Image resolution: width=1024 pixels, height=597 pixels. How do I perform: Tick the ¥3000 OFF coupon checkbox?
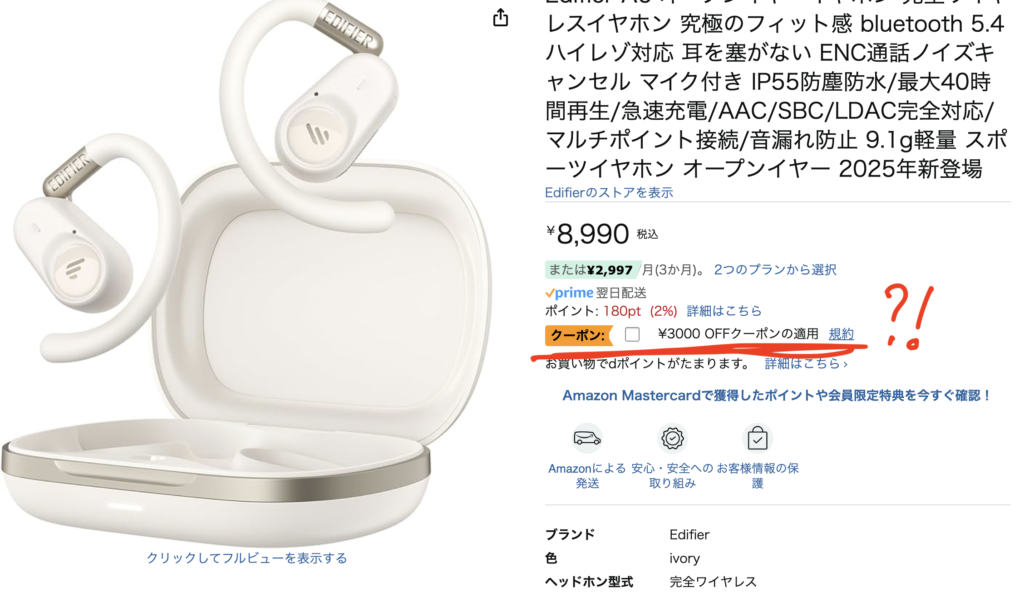(x=632, y=334)
